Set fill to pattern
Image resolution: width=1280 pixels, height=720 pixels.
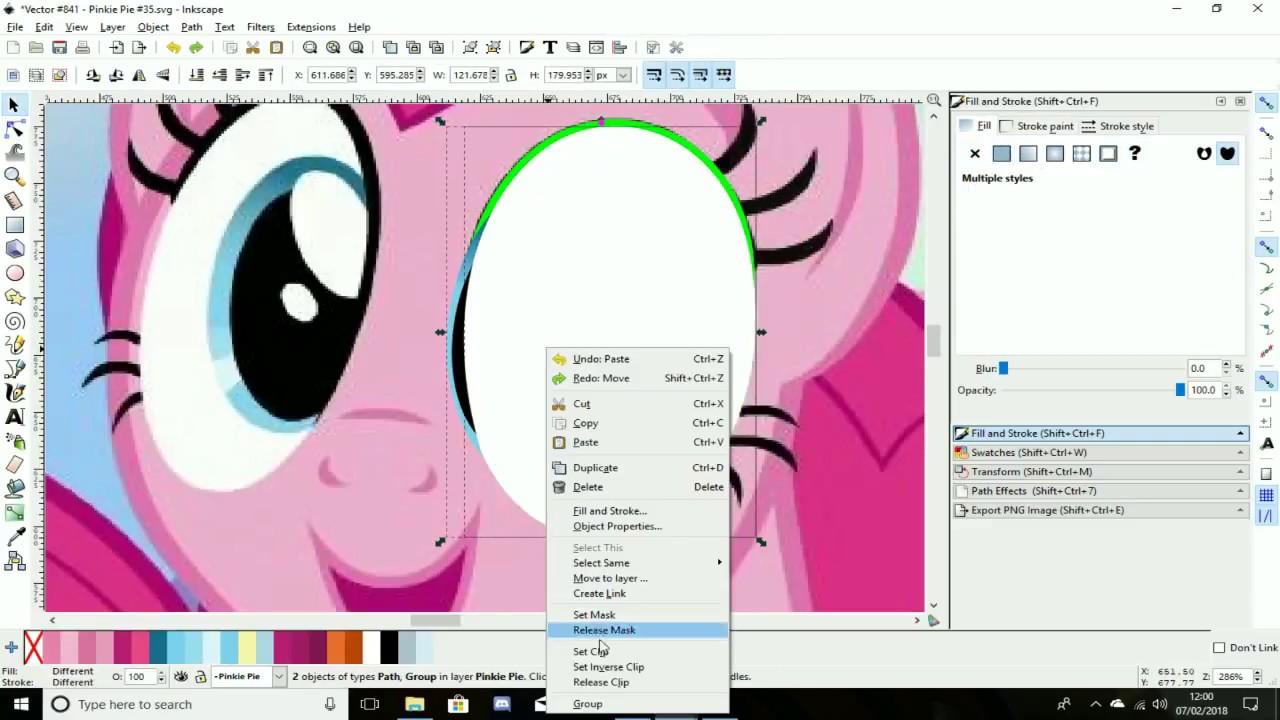click(x=1081, y=153)
